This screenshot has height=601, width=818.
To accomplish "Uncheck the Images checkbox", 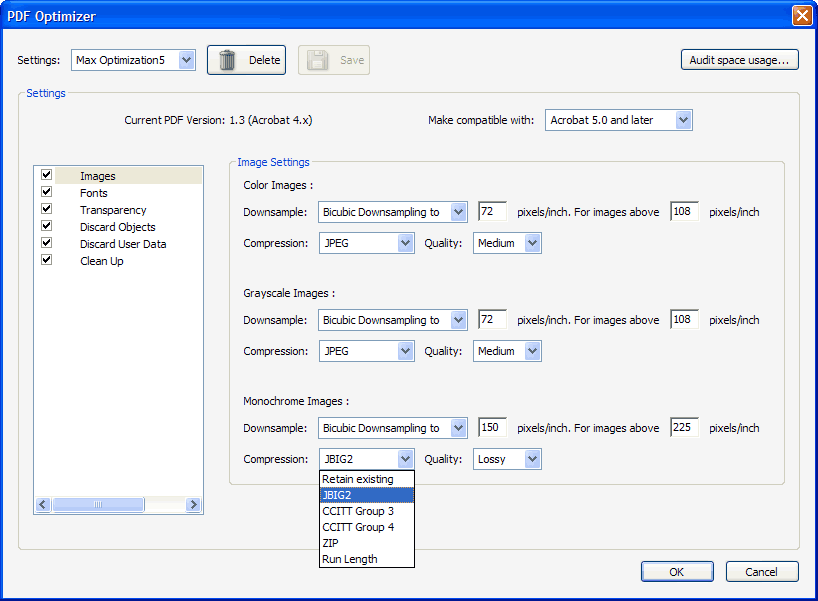I will click(46, 175).
